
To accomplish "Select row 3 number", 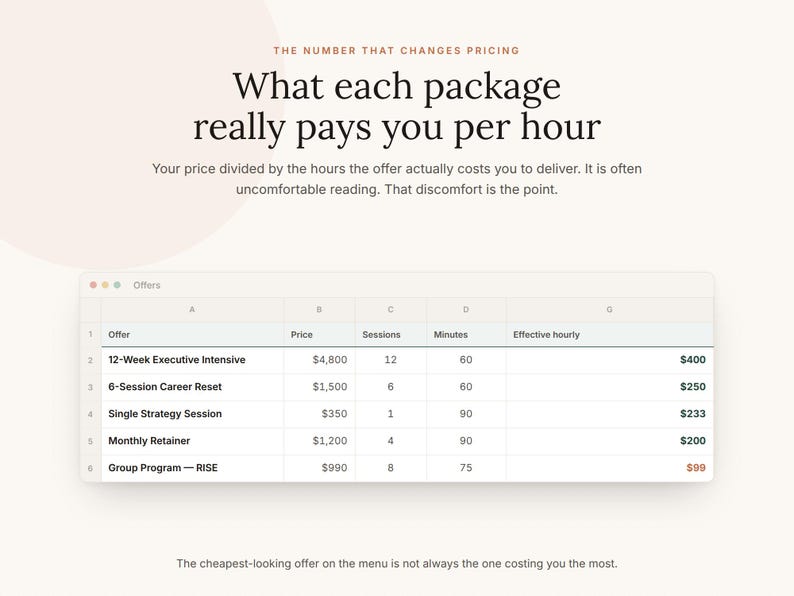I will (91, 387).
